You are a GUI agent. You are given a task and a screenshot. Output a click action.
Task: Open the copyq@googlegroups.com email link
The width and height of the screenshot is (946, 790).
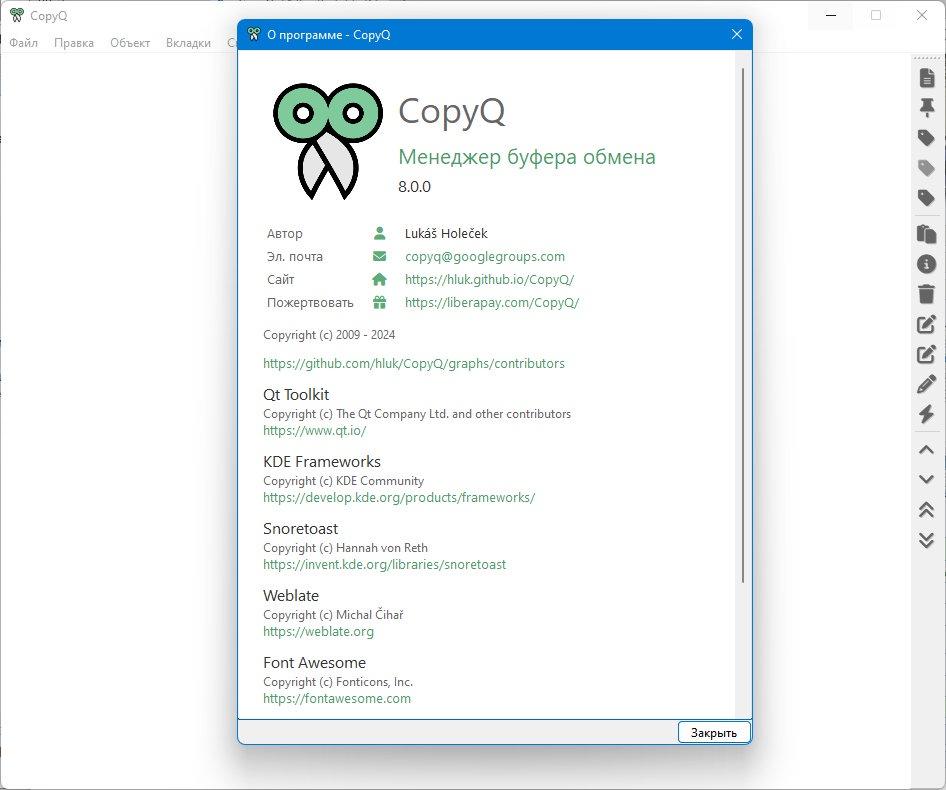[x=484, y=256]
